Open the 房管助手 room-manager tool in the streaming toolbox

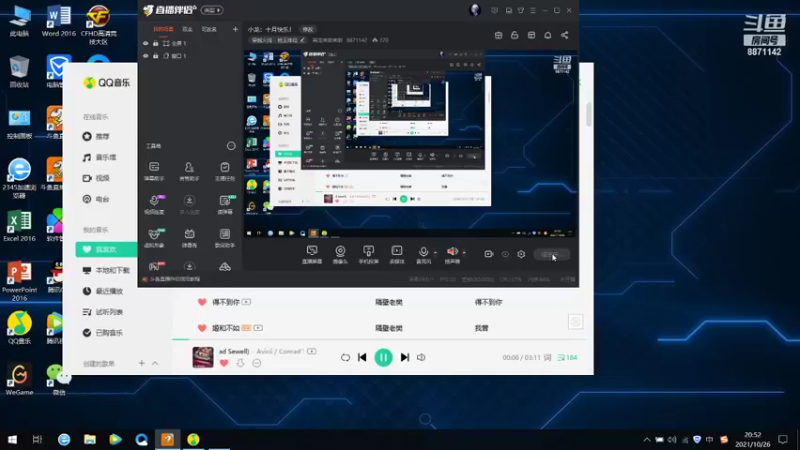coord(189,171)
